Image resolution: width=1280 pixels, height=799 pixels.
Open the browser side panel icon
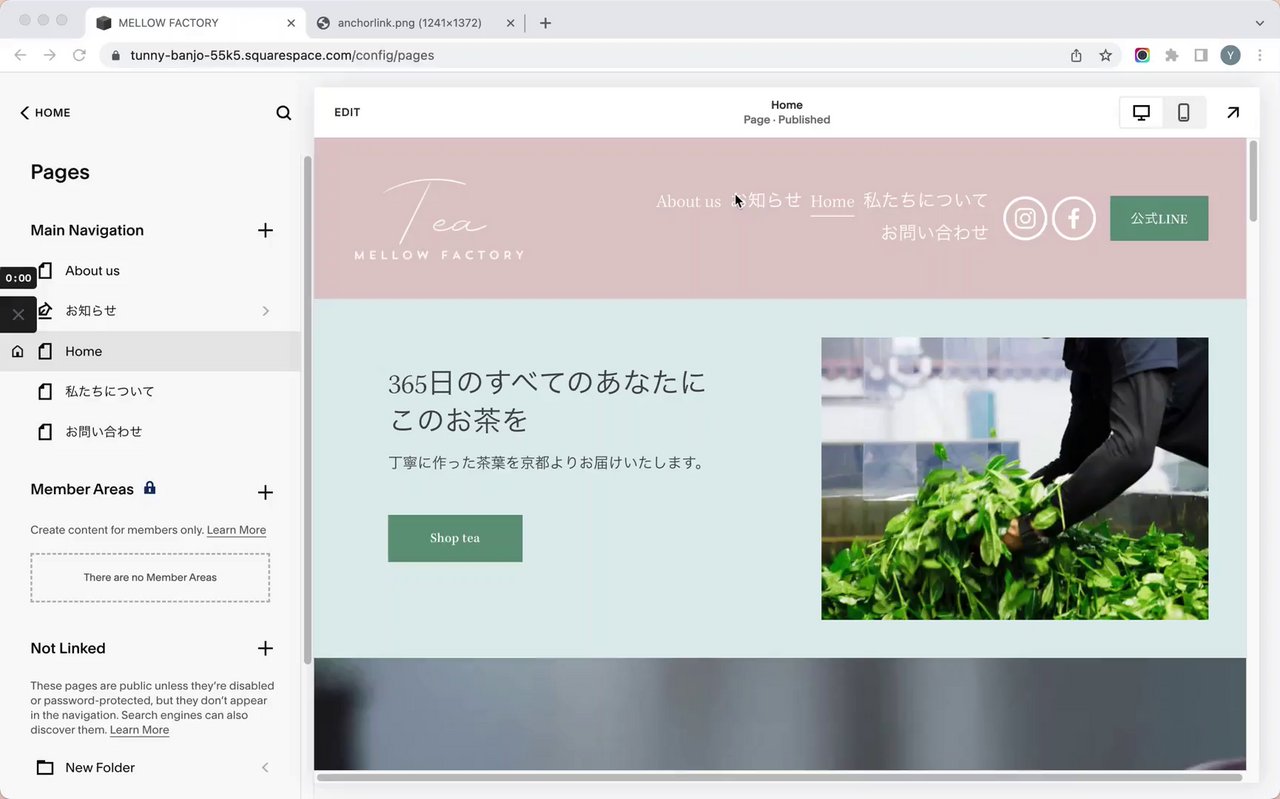point(1201,55)
